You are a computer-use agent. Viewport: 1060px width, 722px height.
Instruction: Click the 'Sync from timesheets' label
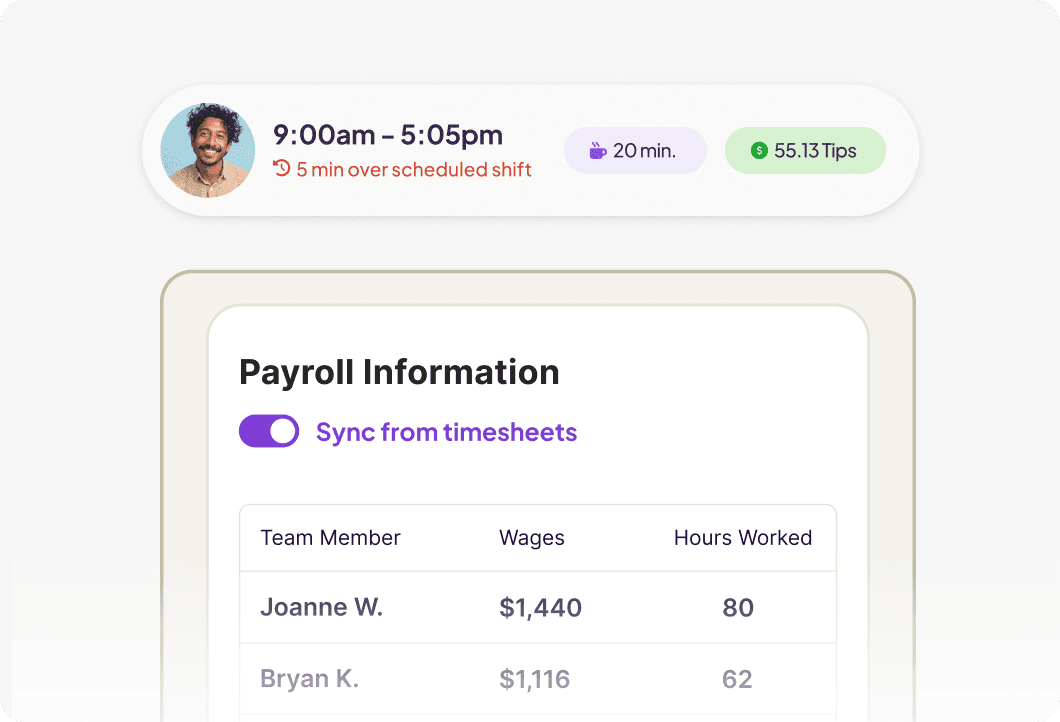click(446, 433)
